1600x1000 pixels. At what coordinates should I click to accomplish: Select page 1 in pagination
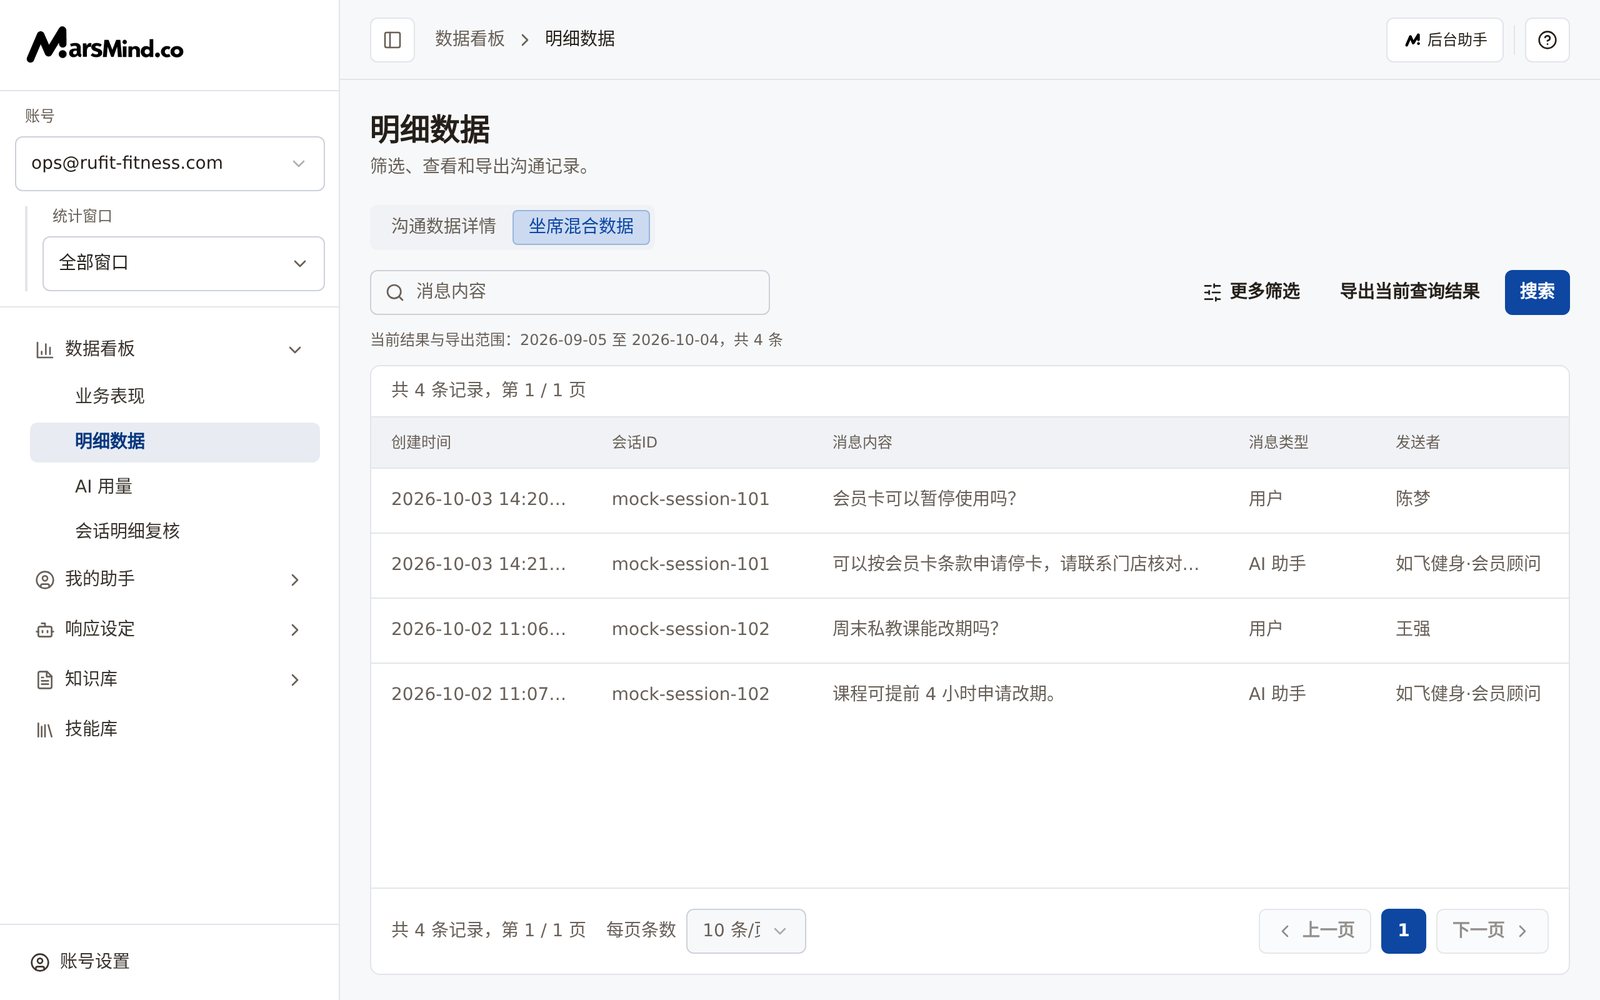click(1403, 931)
